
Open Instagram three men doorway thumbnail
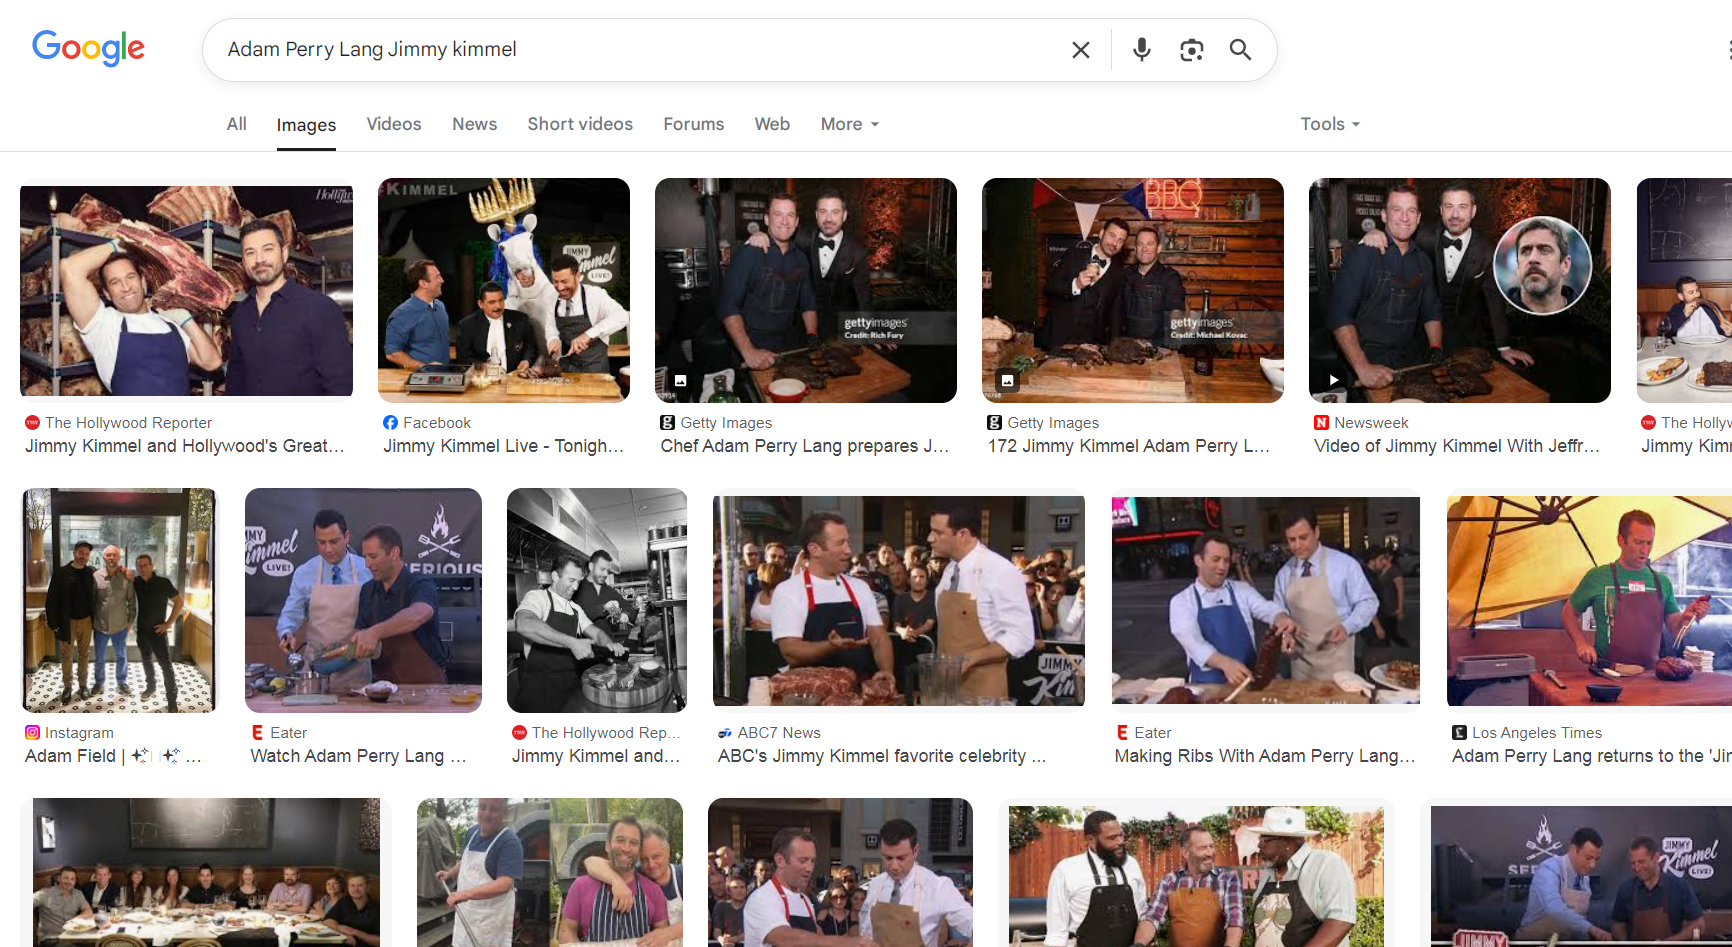point(120,600)
